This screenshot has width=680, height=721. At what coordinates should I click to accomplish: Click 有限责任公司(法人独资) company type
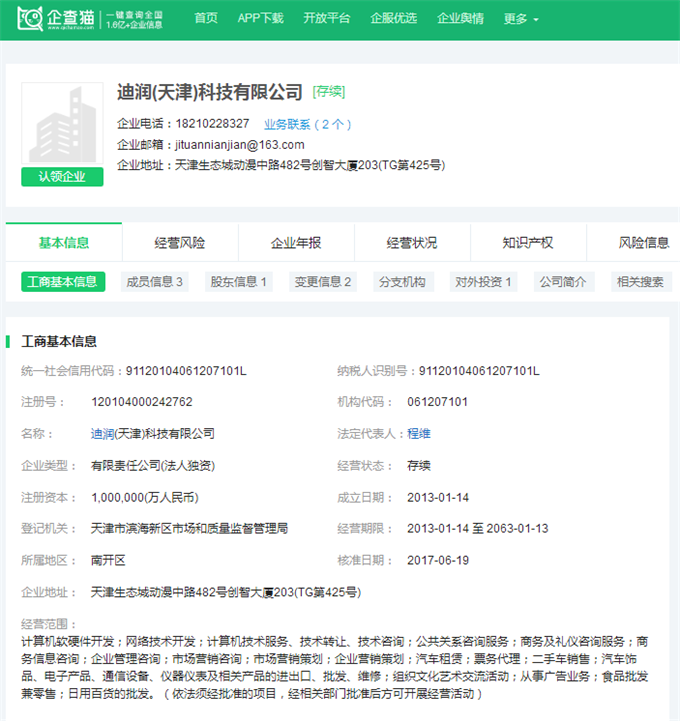(153, 465)
